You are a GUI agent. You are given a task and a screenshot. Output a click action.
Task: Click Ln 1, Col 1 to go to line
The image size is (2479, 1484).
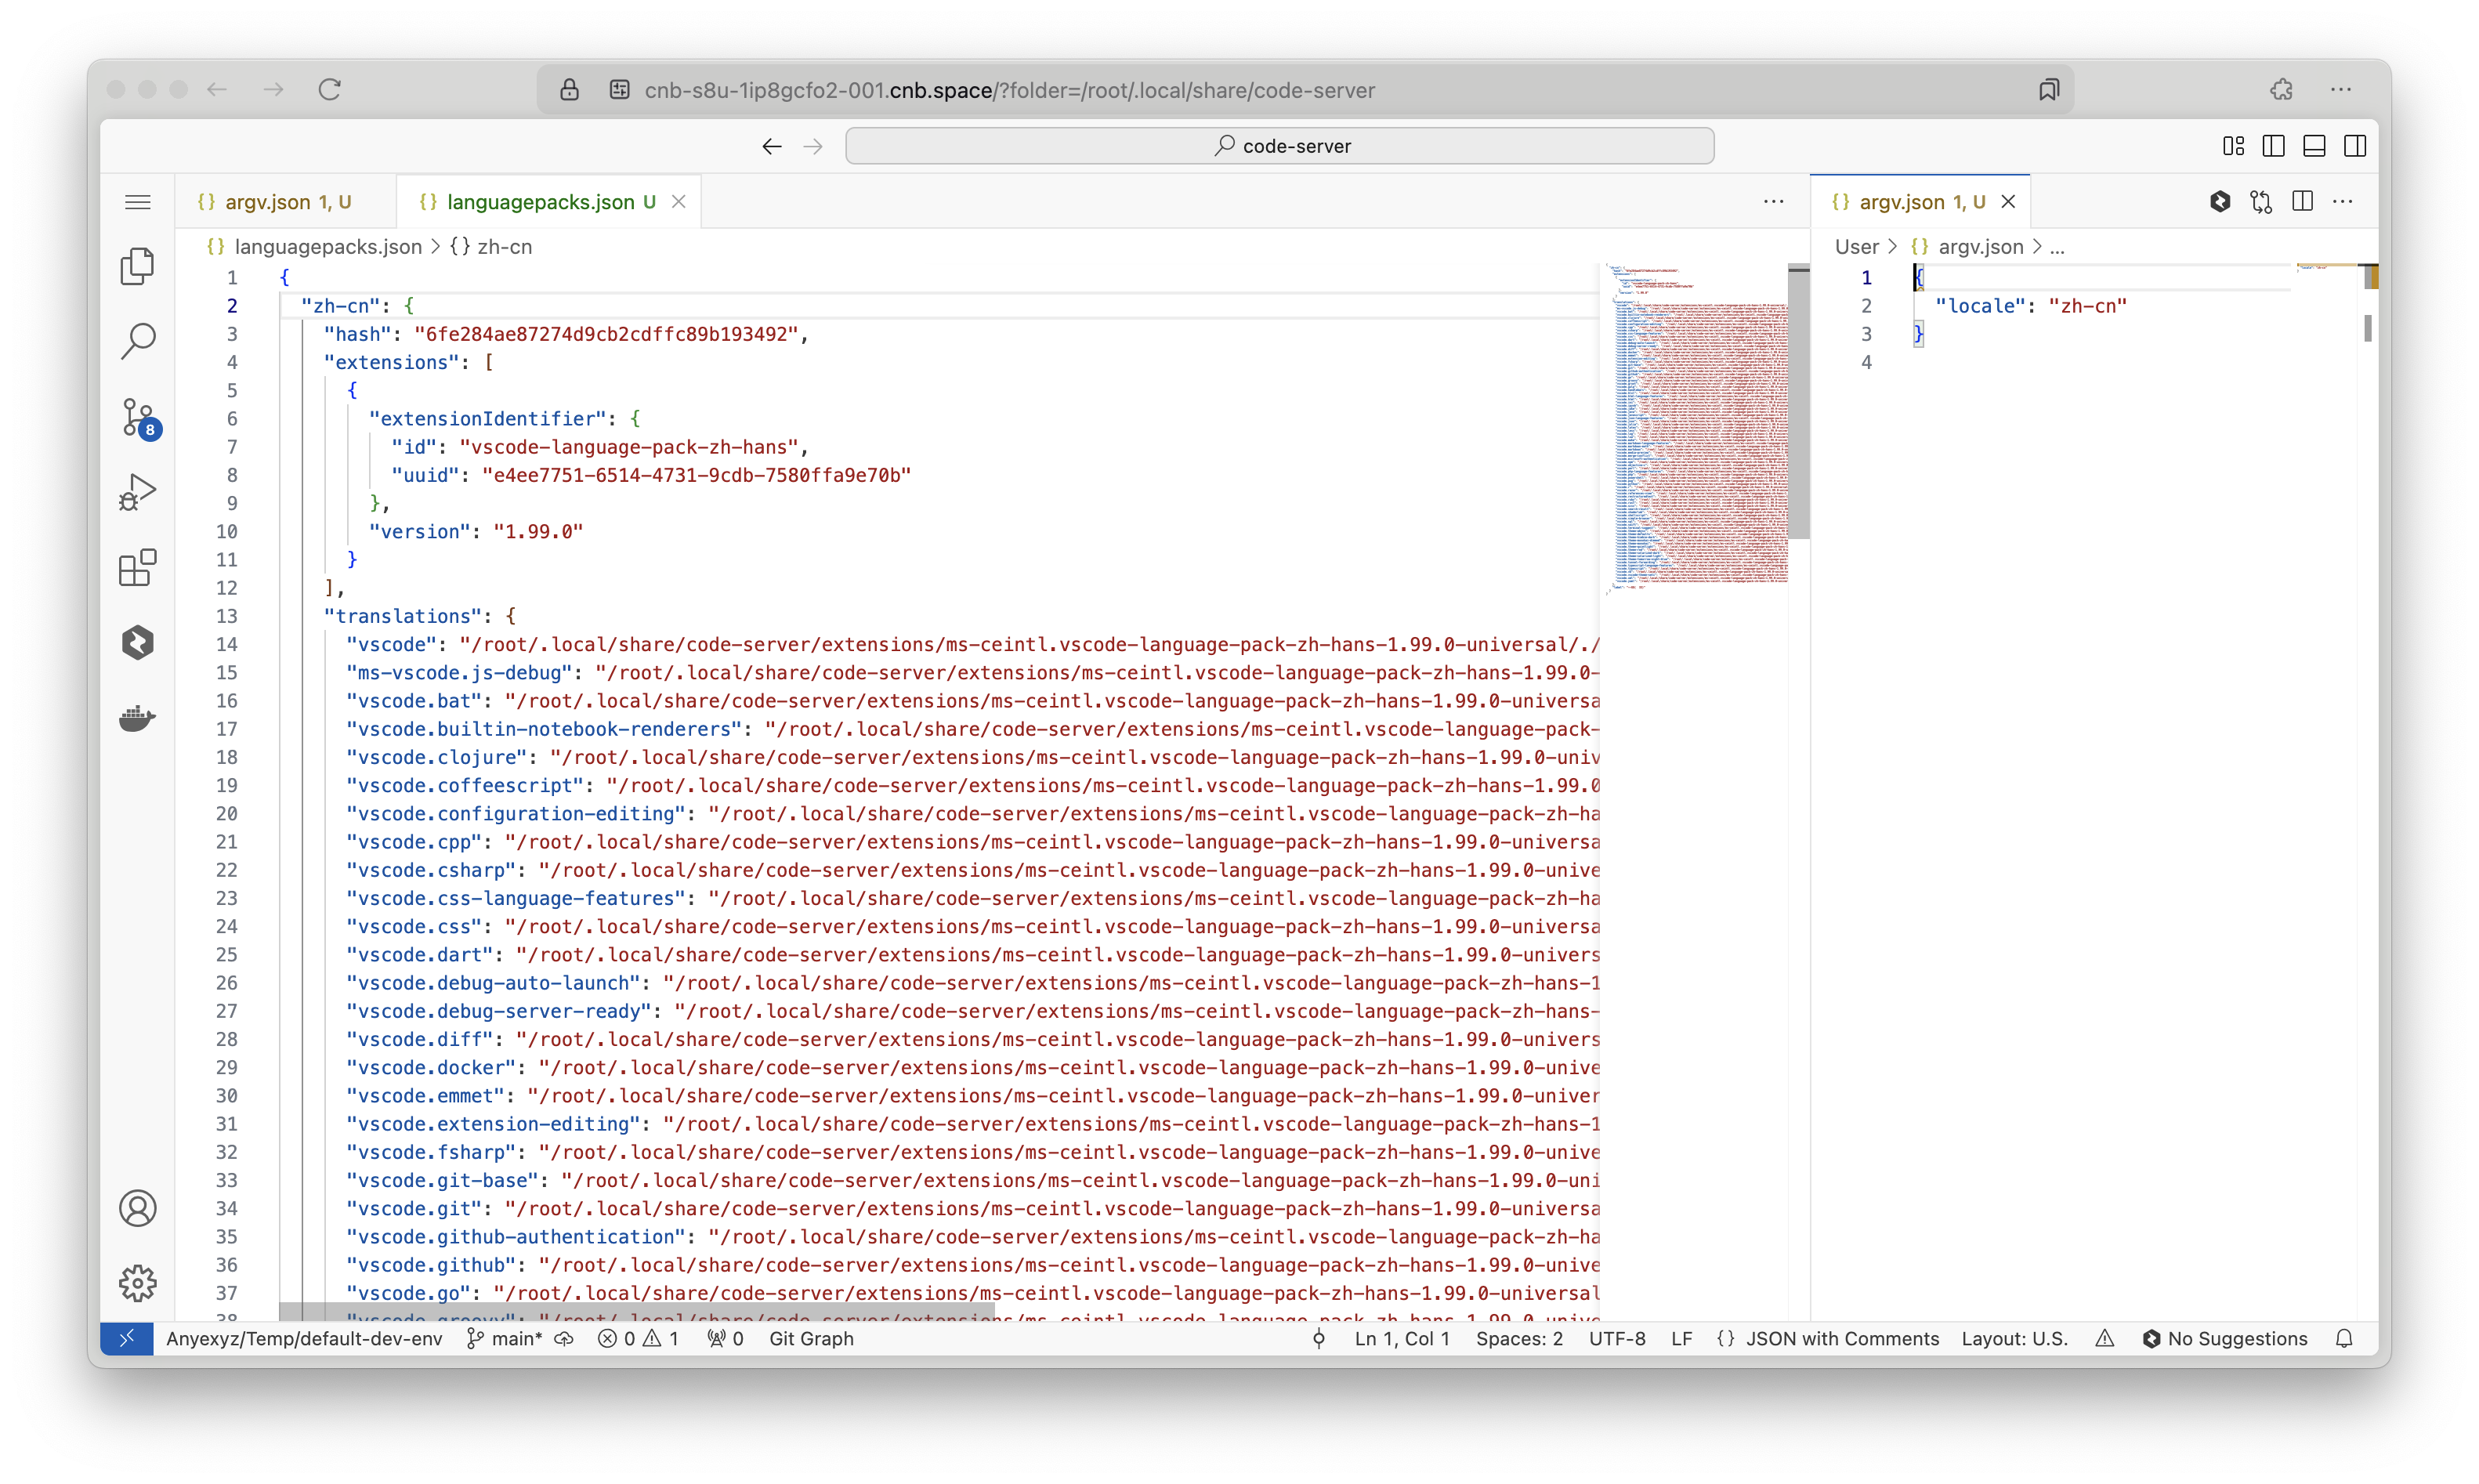[x=1402, y=1338]
